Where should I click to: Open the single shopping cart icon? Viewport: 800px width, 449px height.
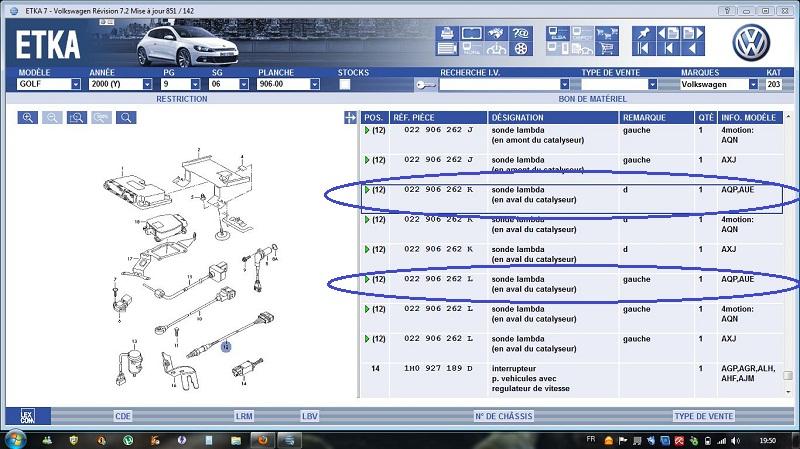[x=606, y=49]
